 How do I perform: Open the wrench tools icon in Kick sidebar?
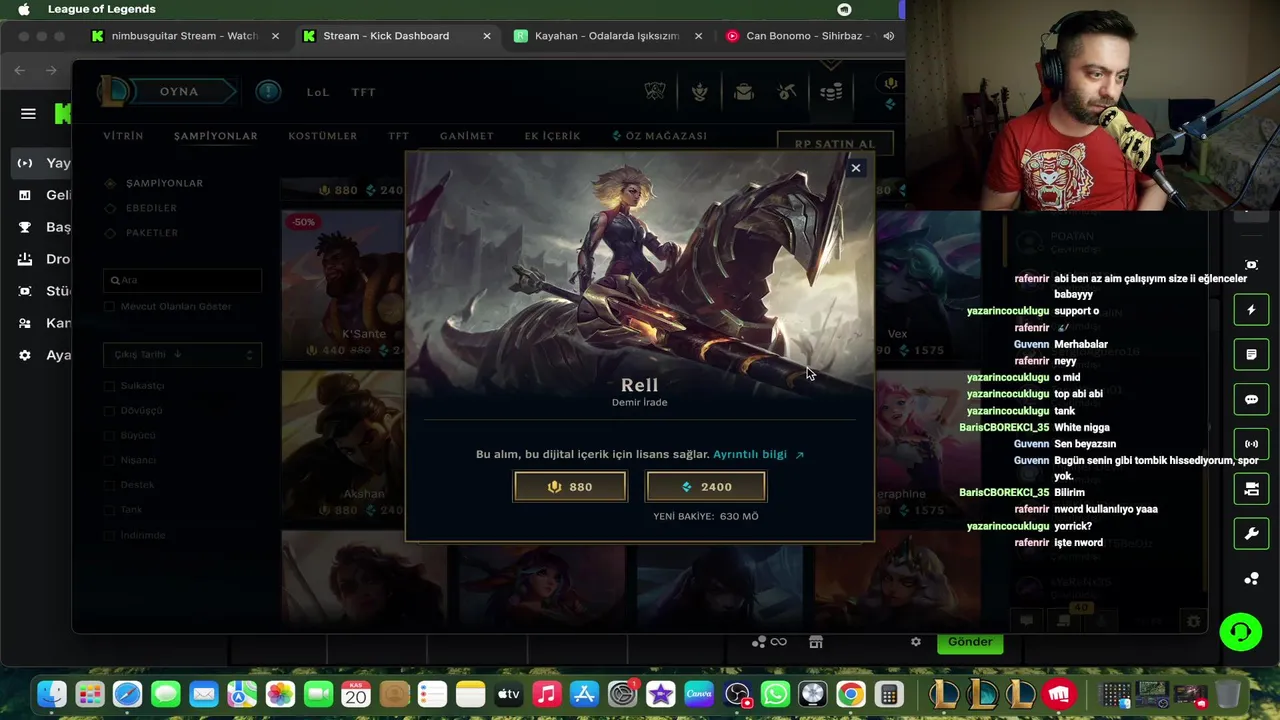pos(1251,534)
